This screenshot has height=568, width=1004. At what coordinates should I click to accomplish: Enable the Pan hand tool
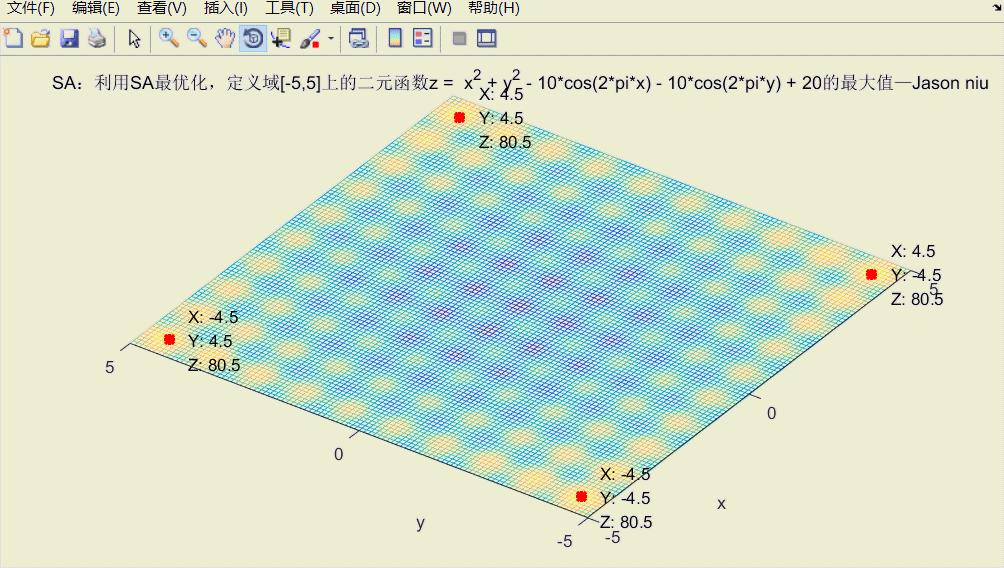225,38
